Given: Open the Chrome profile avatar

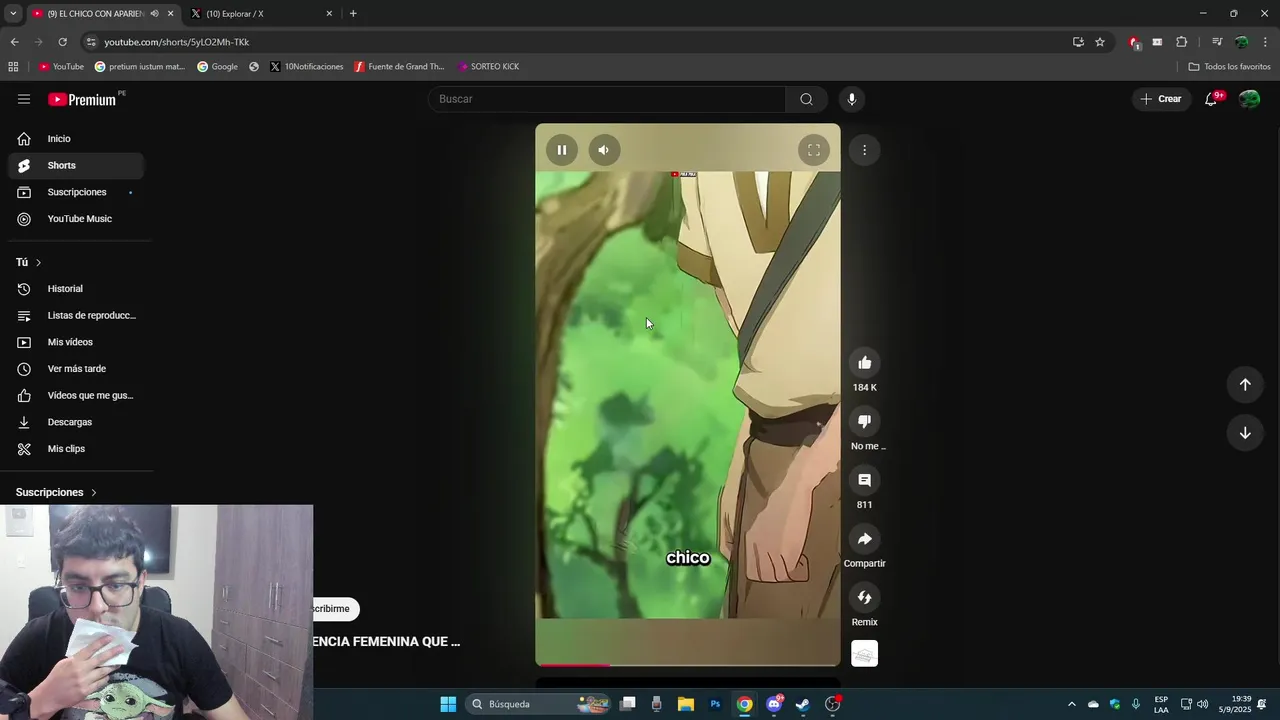Looking at the screenshot, I should tap(1241, 42).
